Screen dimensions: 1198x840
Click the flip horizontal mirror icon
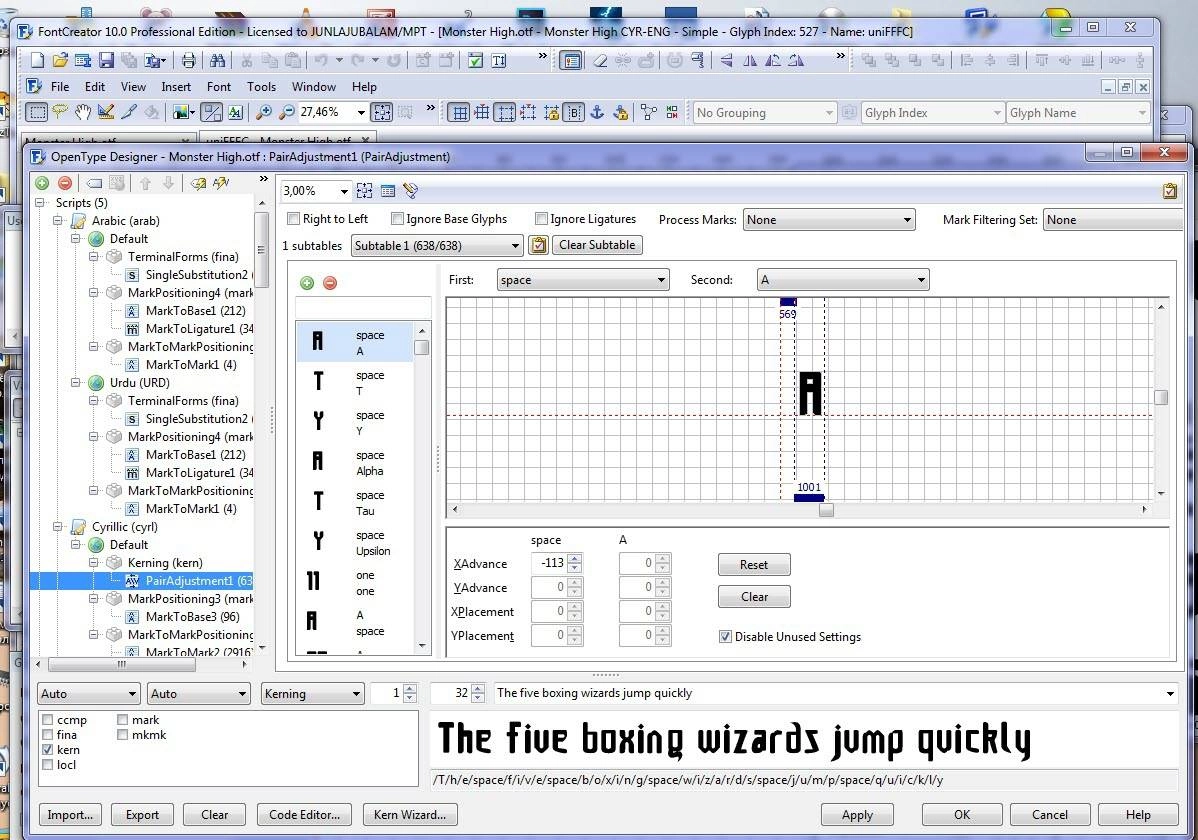pos(750,60)
